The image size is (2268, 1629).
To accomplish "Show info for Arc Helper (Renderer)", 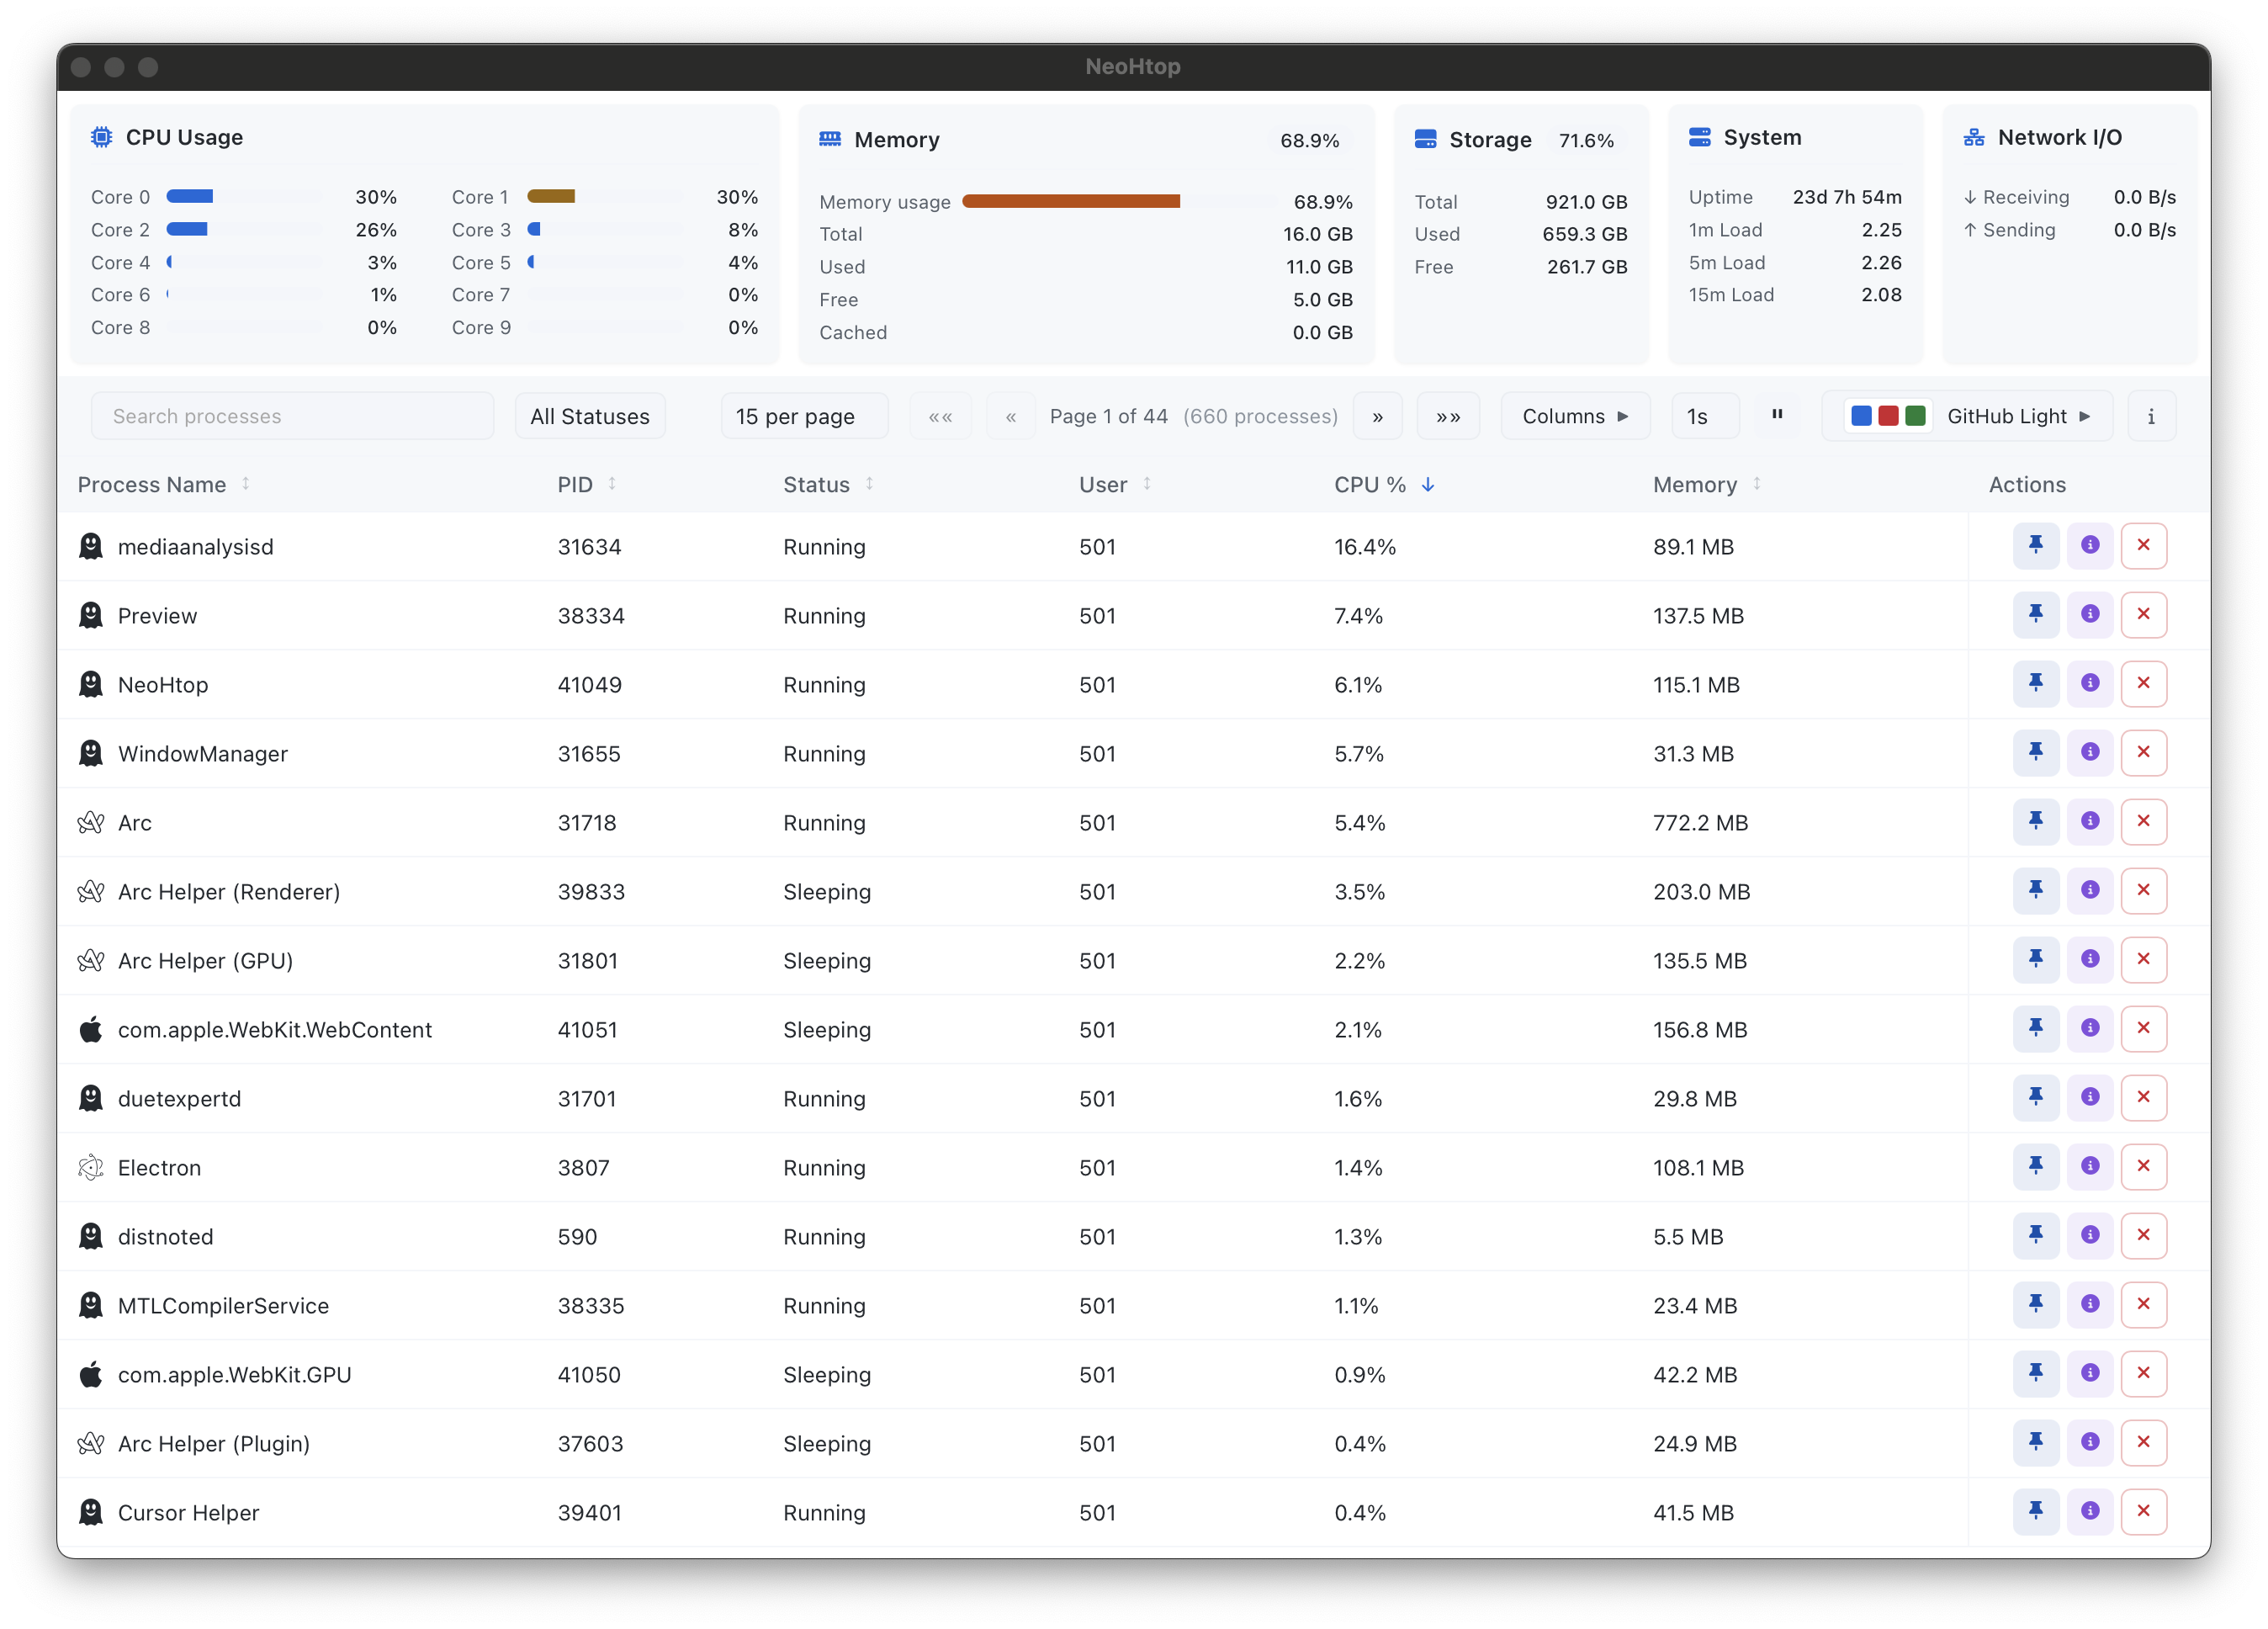I will 2089,891.
